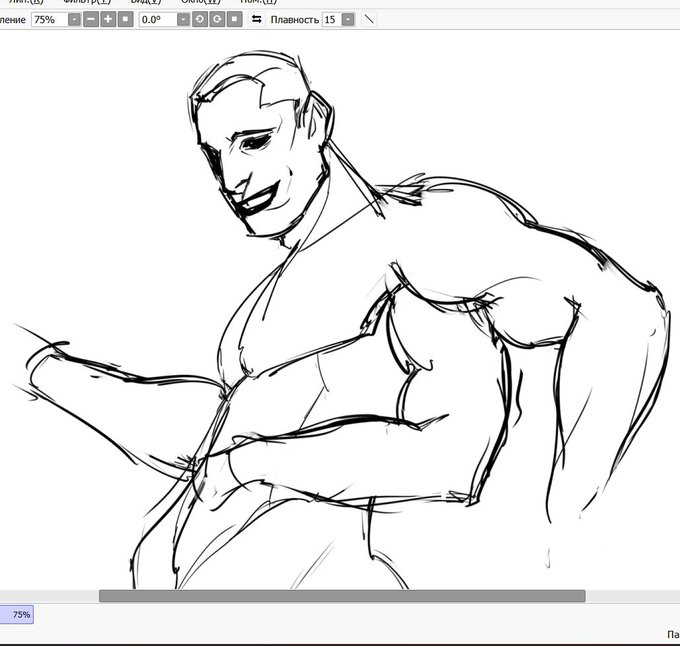Click the Плавность value field showing 15

332,20
